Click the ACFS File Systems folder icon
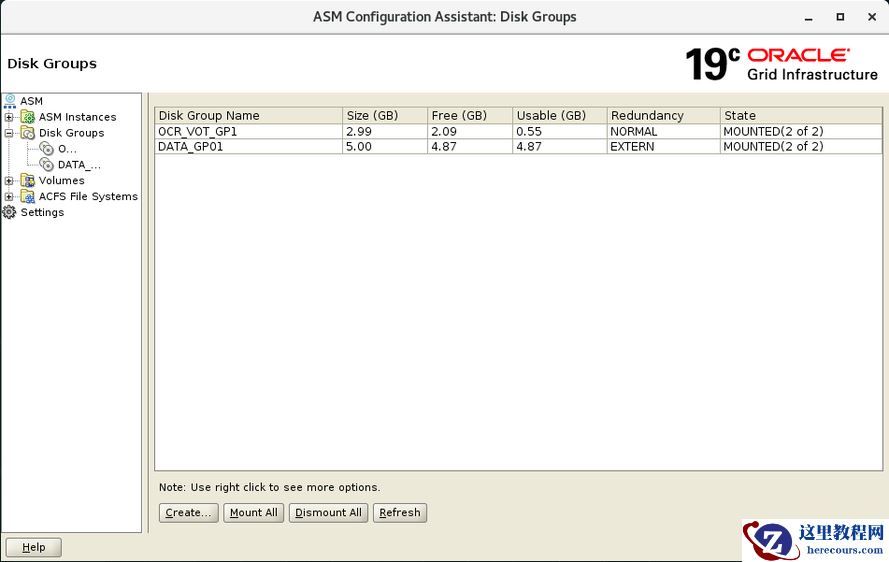Screen dimensions: 889x562 click(28, 197)
